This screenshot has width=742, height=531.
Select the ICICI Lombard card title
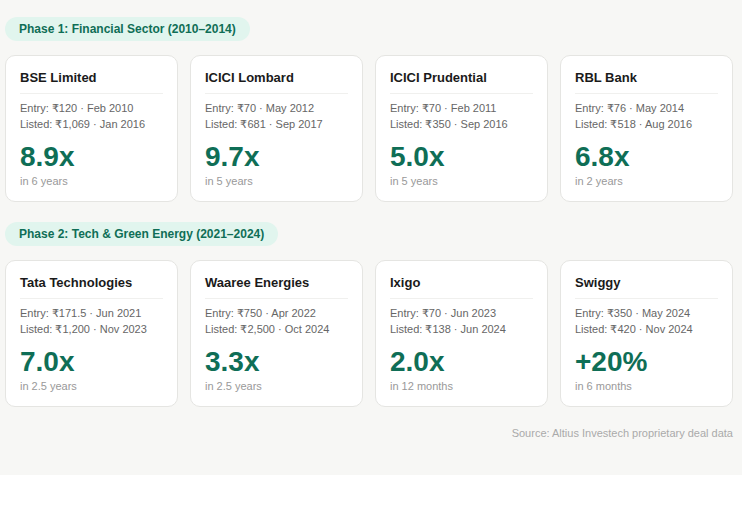(249, 78)
